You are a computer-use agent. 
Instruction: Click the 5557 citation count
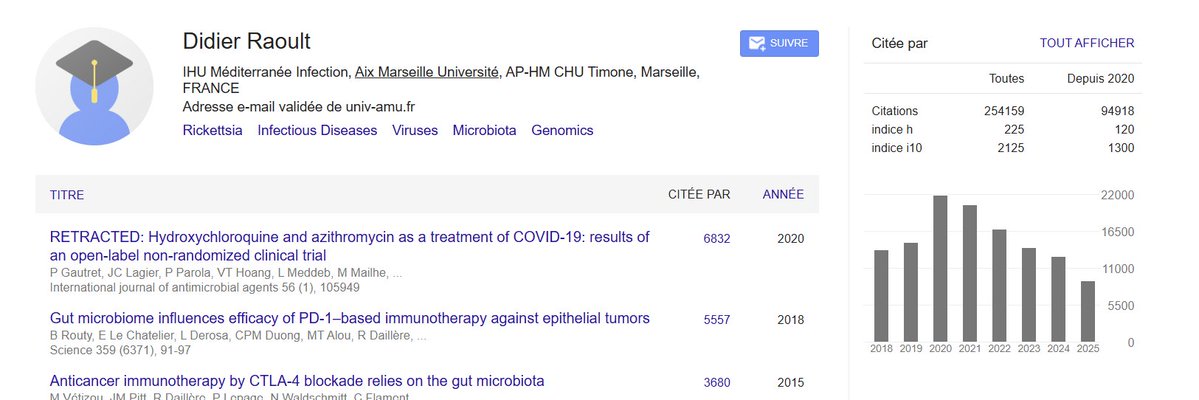(x=716, y=319)
